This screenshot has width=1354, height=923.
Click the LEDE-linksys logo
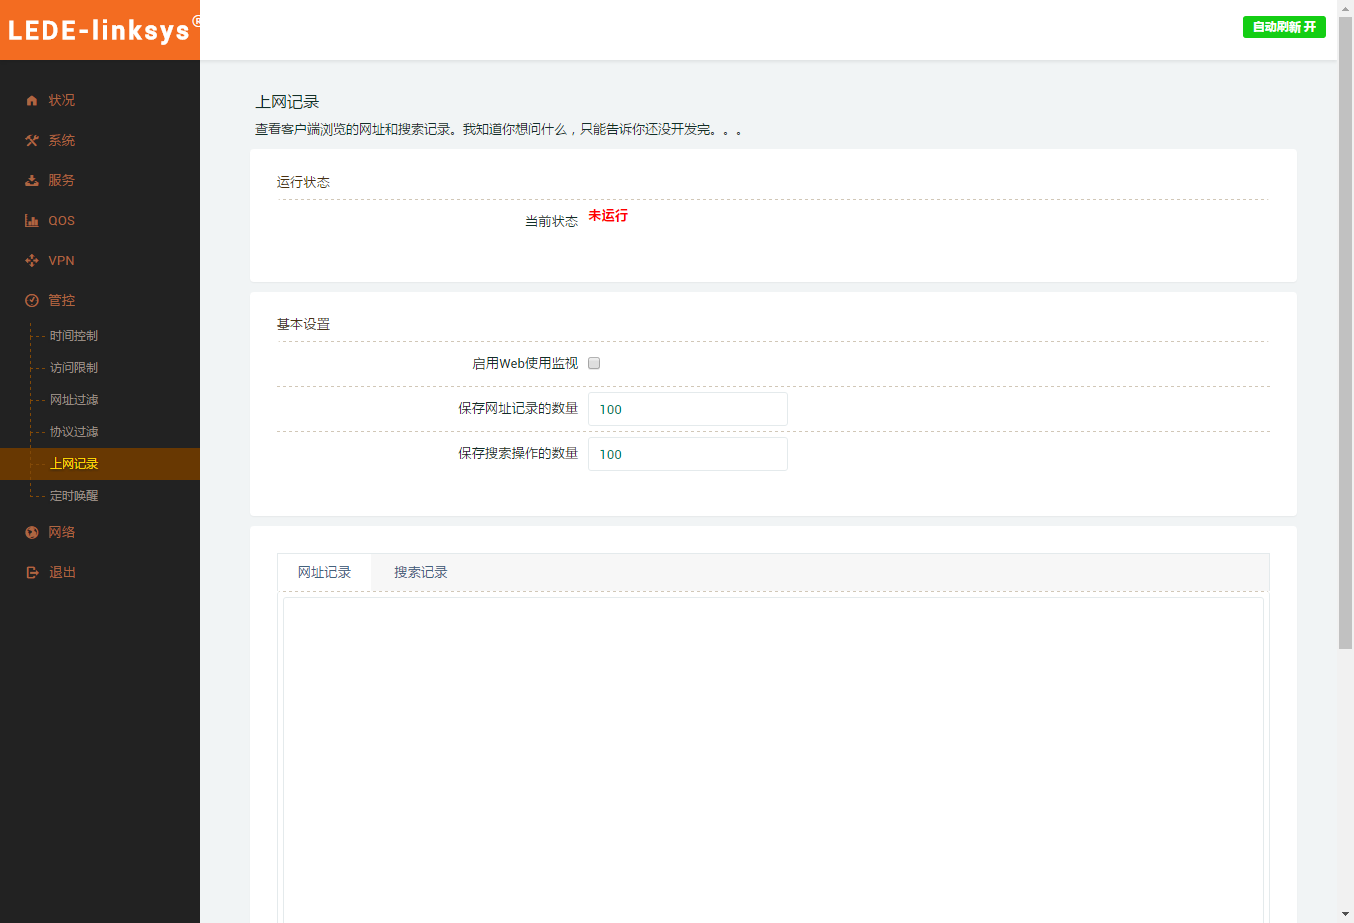pyautogui.click(x=99, y=30)
